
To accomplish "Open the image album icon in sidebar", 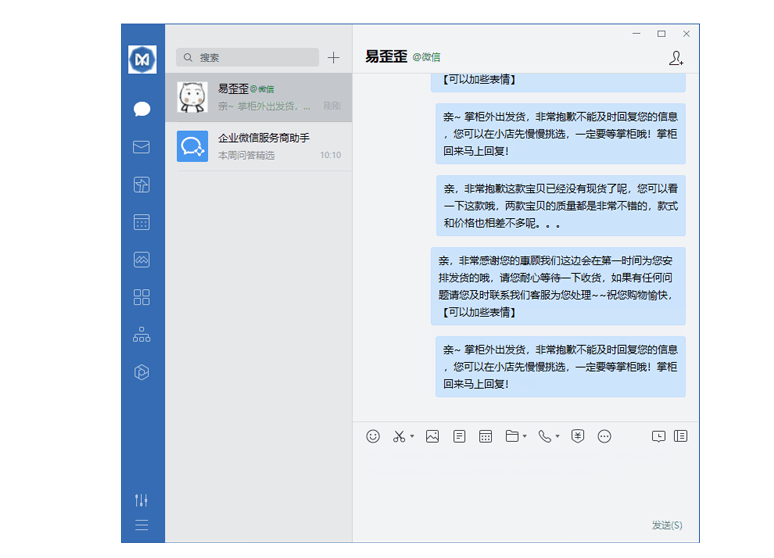I will click(x=142, y=260).
